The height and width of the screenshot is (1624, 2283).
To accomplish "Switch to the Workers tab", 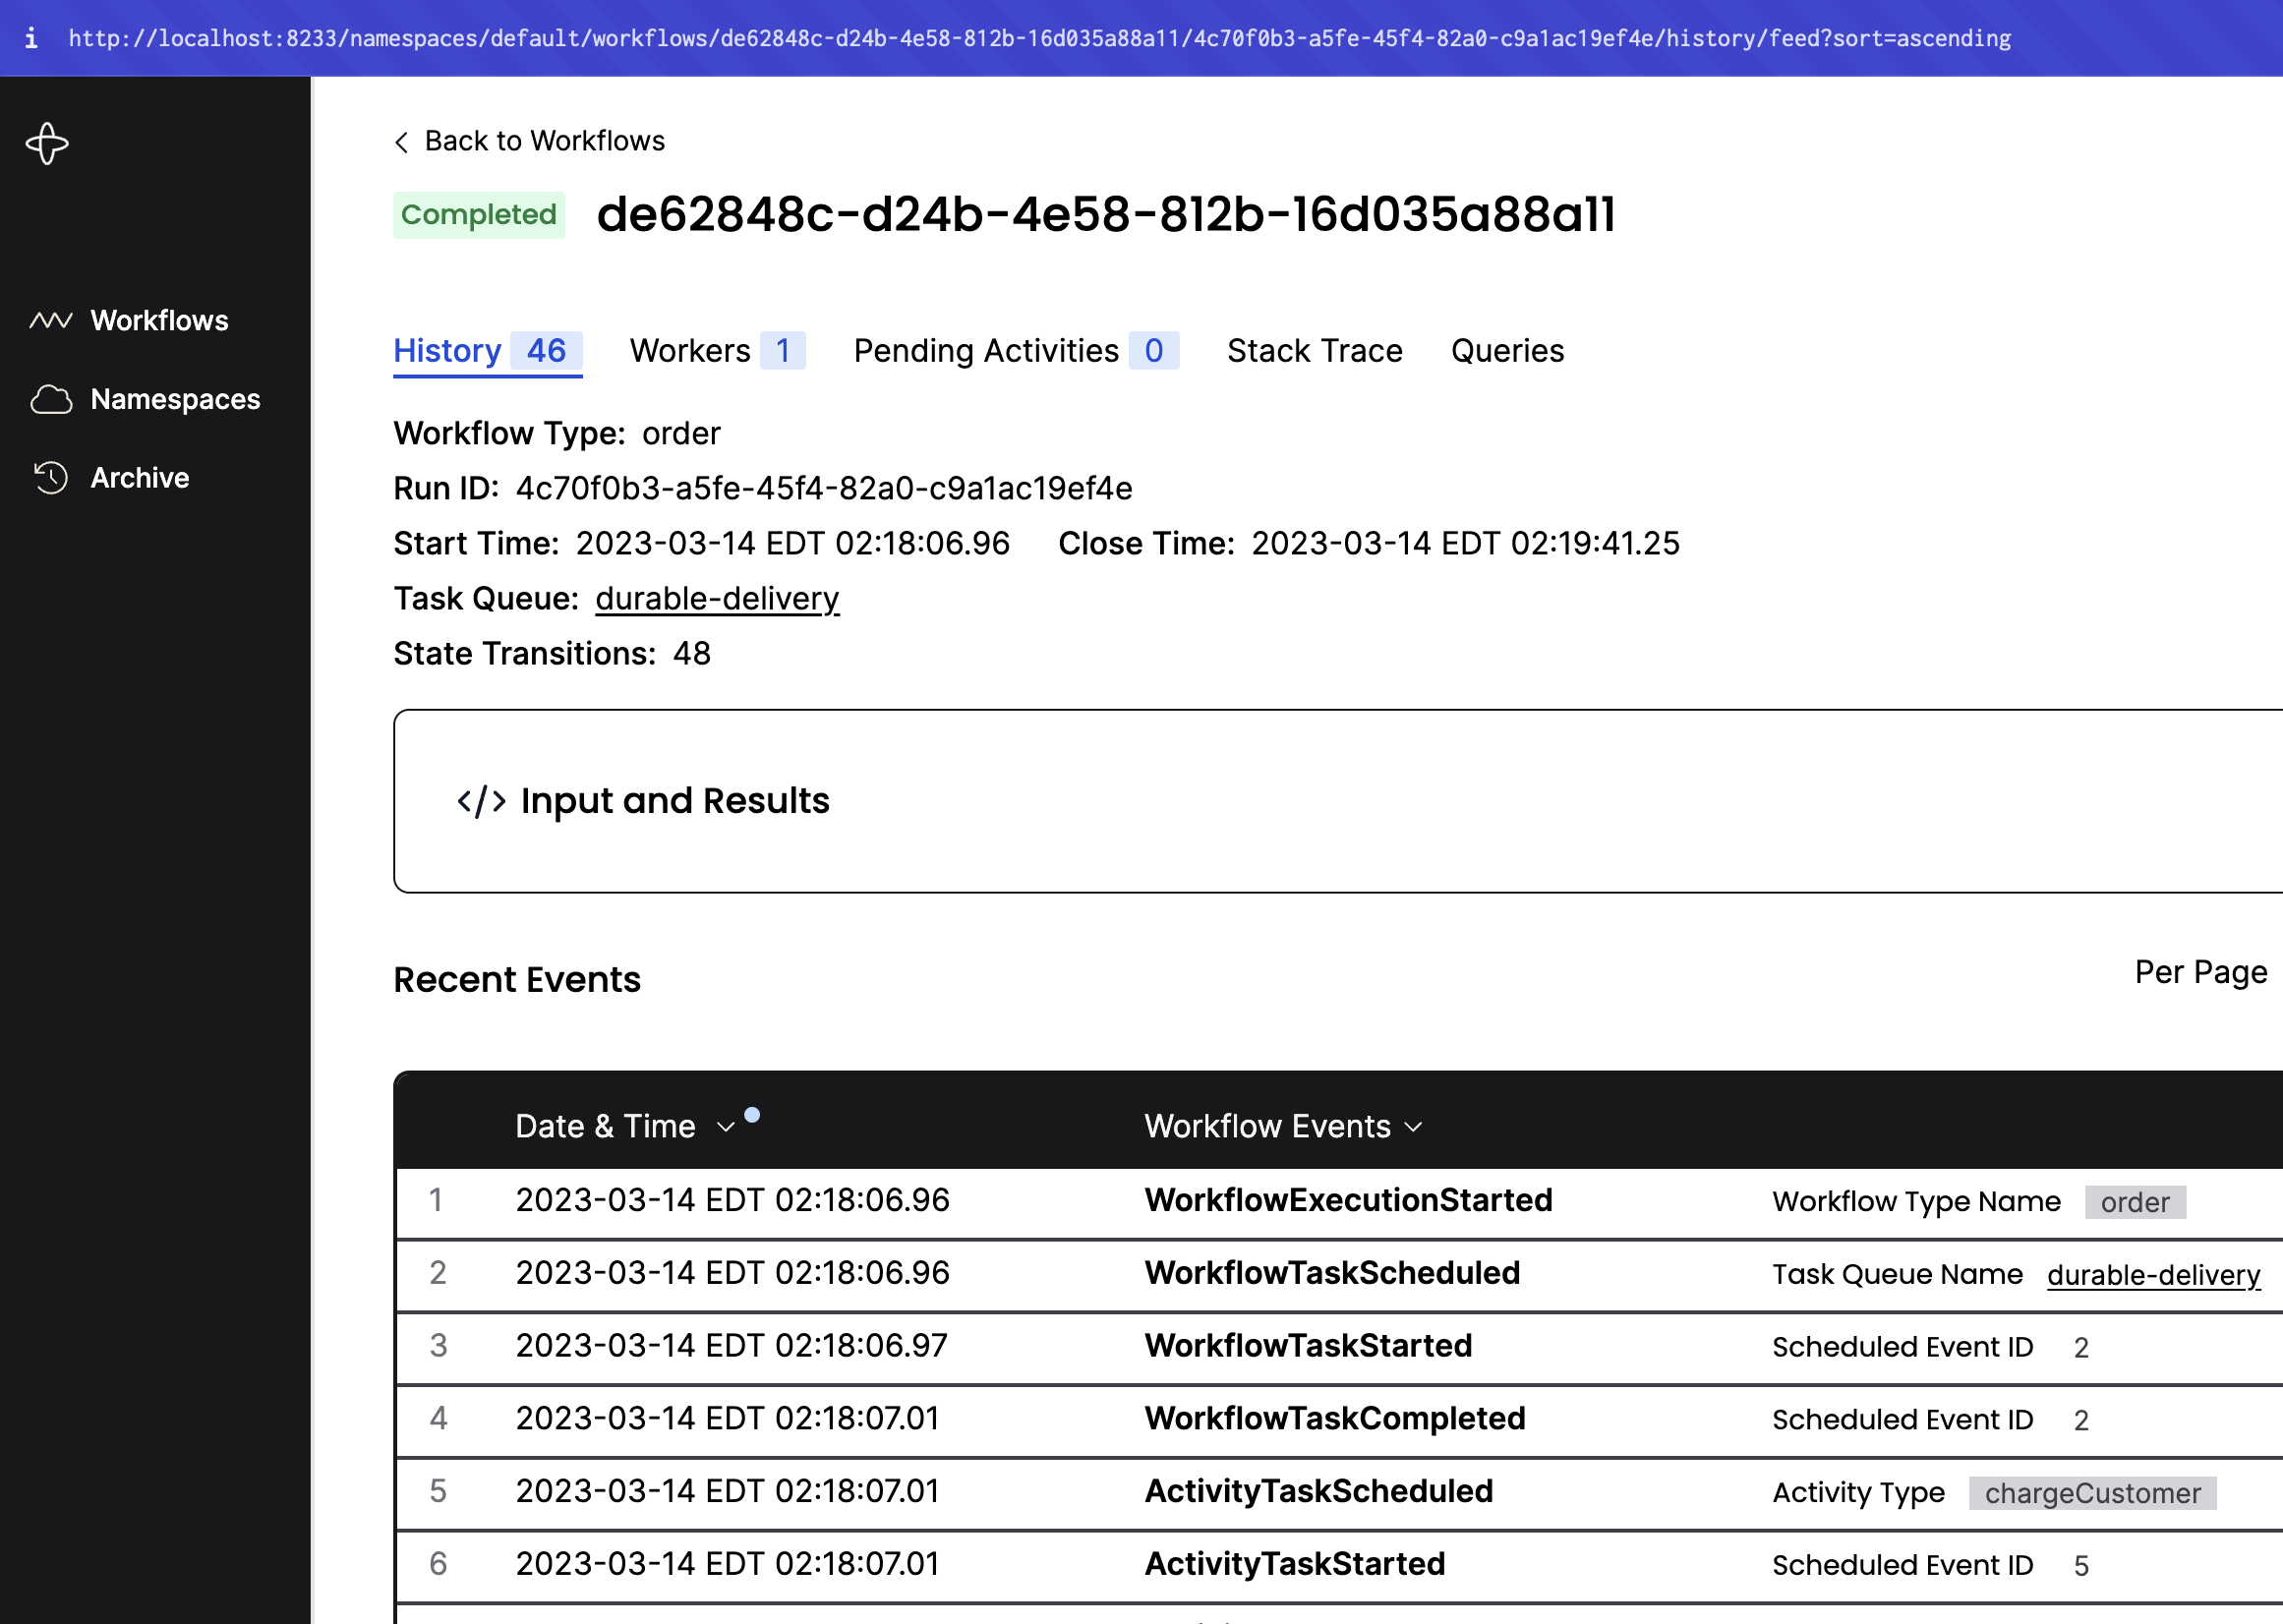I will (717, 351).
